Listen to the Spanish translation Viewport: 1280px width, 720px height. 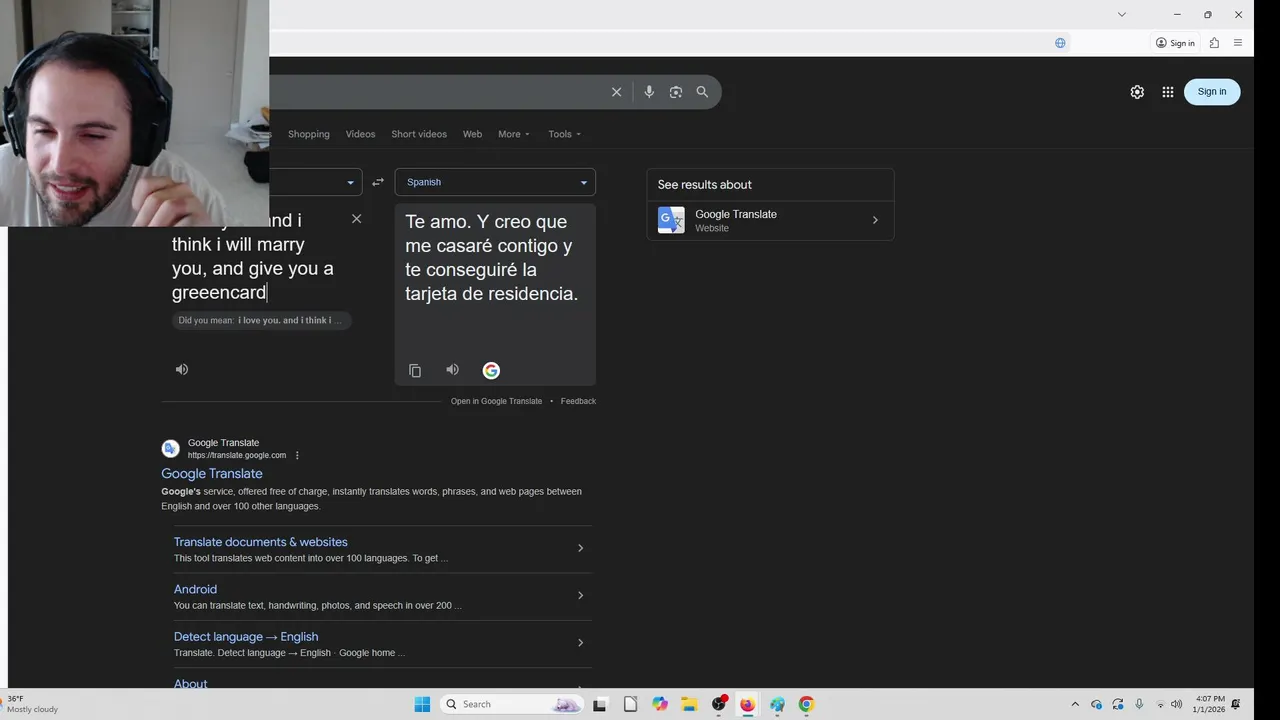[453, 370]
